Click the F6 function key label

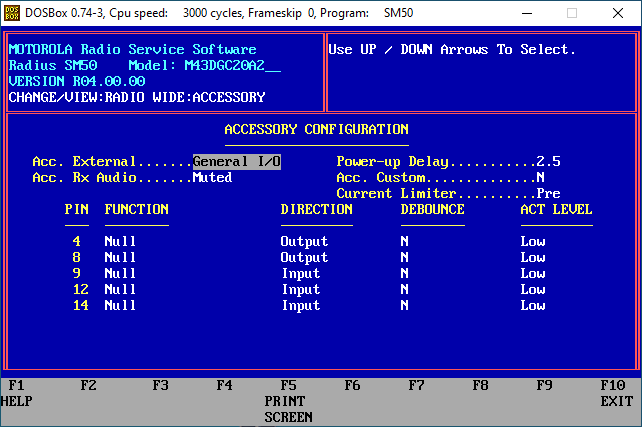(x=352, y=385)
